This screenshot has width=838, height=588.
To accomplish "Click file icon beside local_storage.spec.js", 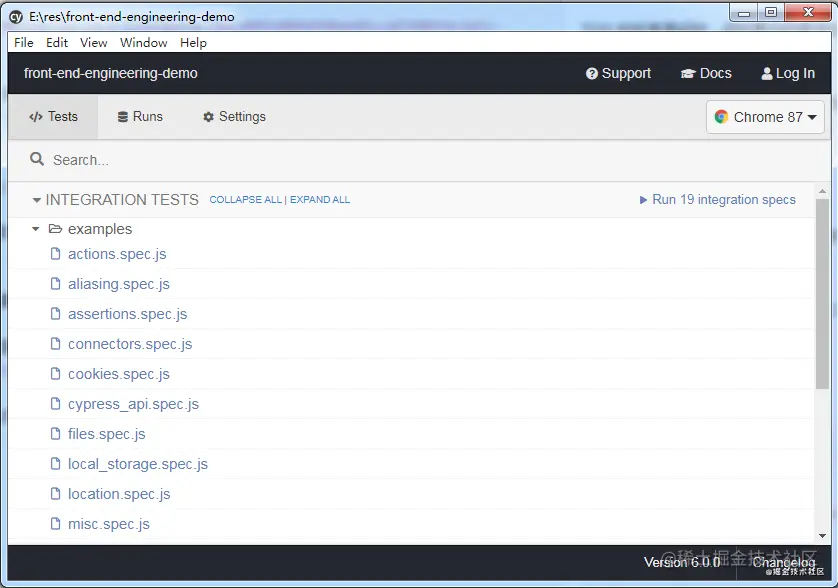I will pyautogui.click(x=55, y=463).
